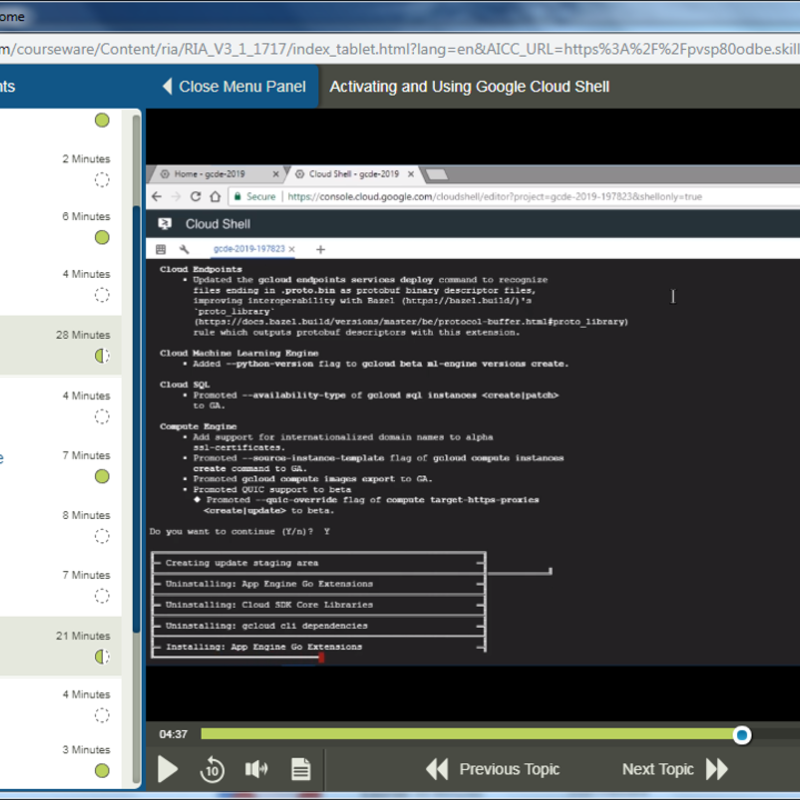
Task: Open the transcript document icon
Action: (301, 769)
